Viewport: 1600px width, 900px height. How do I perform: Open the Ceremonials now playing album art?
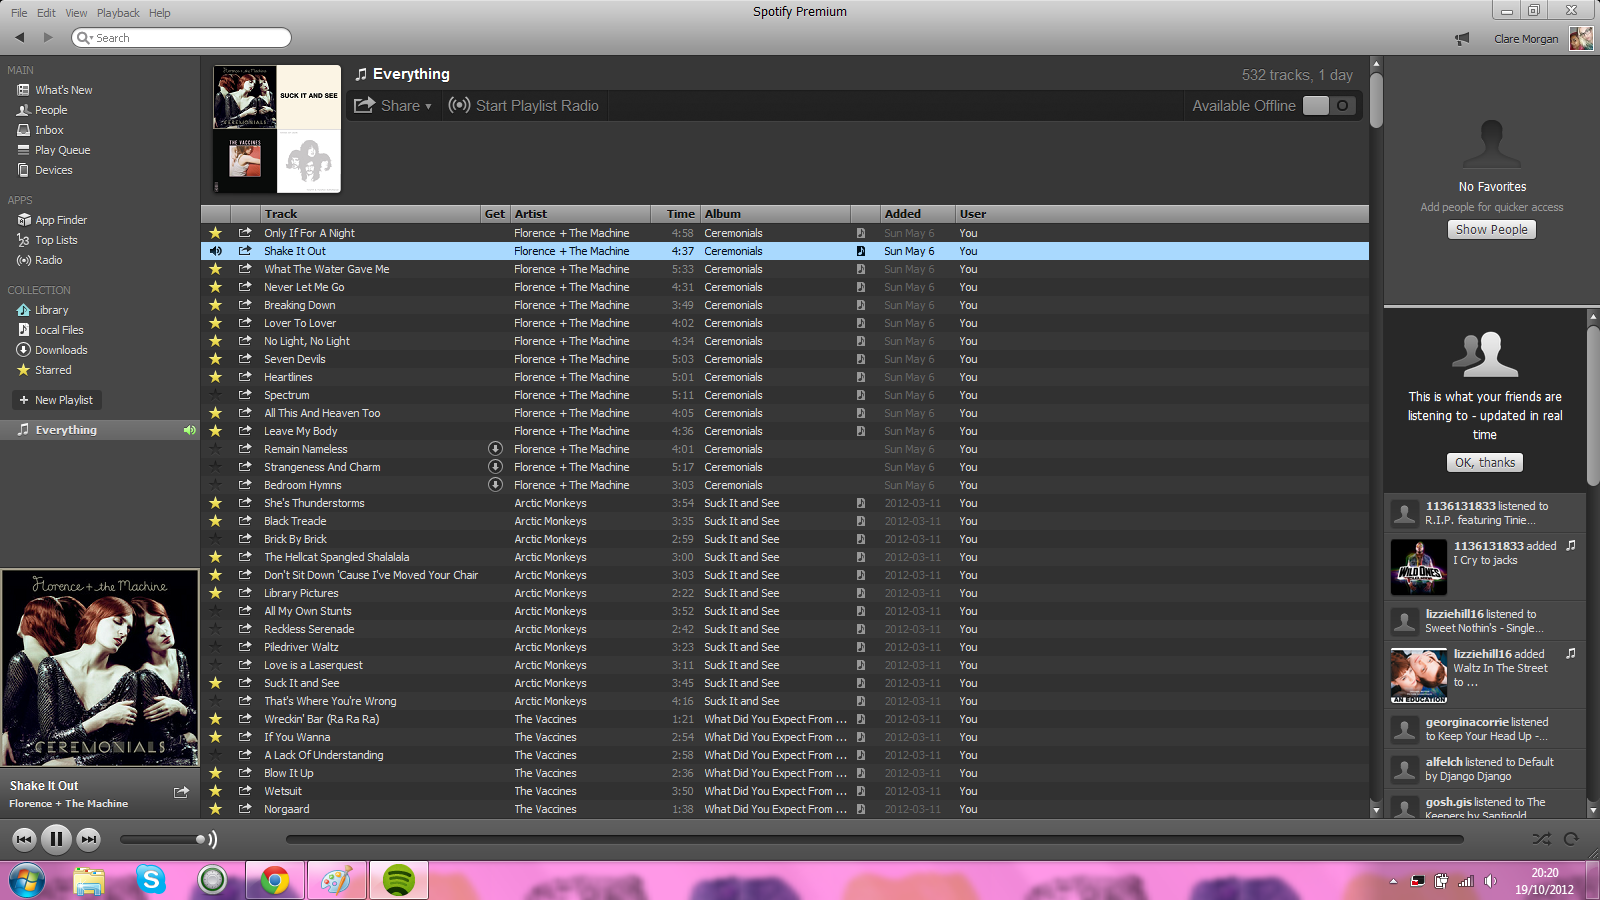click(x=100, y=668)
